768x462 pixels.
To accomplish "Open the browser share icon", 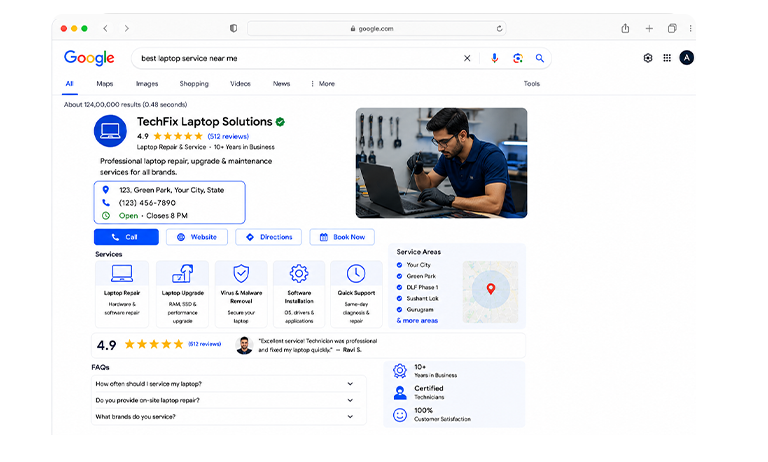I will (625, 28).
